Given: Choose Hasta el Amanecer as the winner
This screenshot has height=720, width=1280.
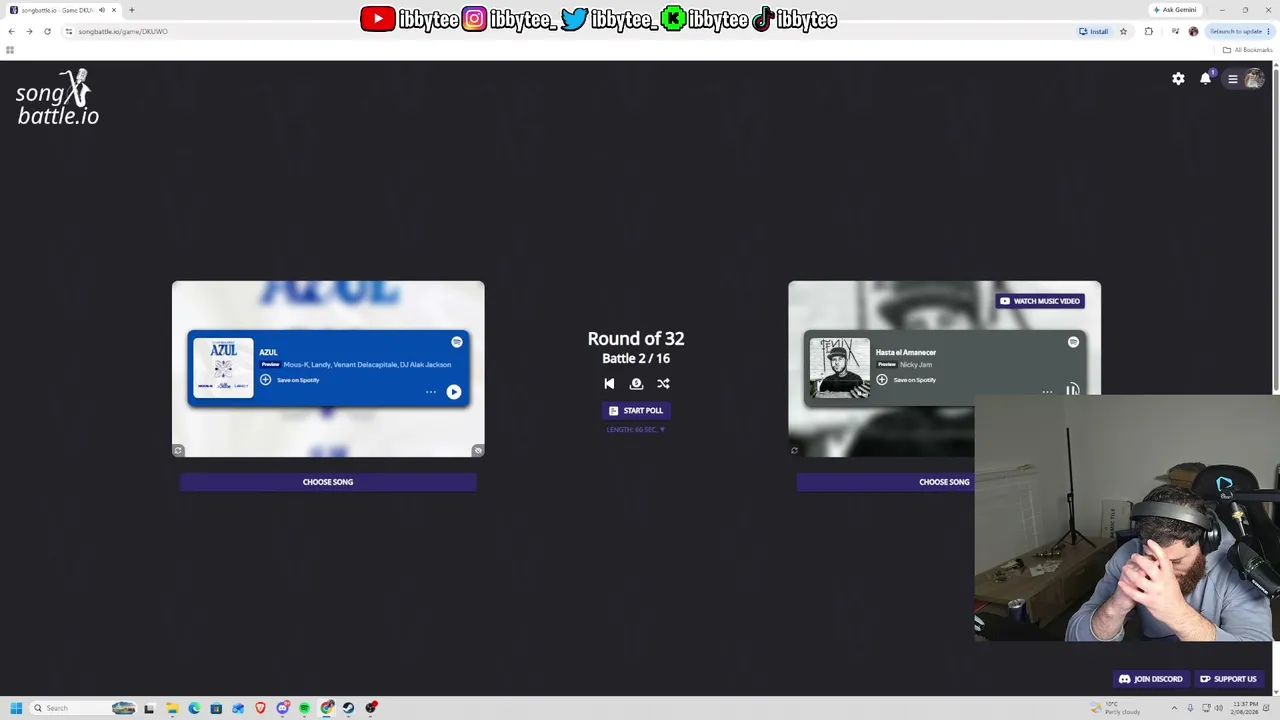Looking at the screenshot, I should (x=886, y=482).
